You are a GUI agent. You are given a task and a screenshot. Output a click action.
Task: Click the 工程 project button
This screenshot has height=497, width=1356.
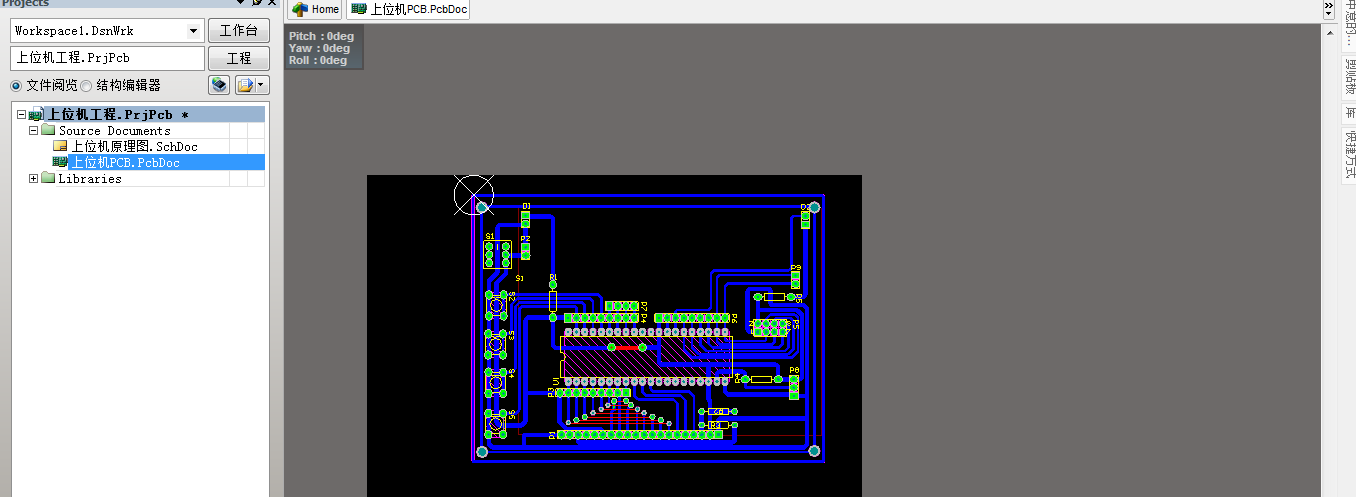coord(239,58)
